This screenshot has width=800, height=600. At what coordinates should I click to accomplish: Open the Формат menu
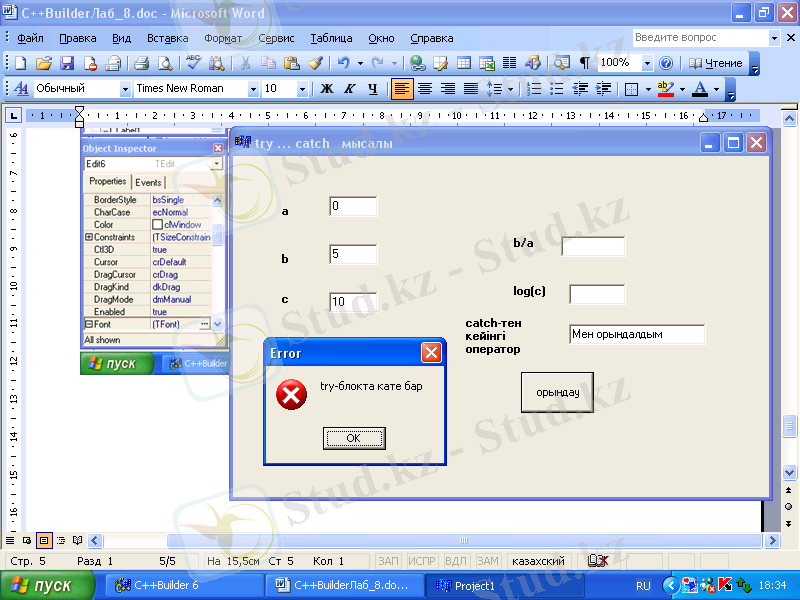coord(223,38)
